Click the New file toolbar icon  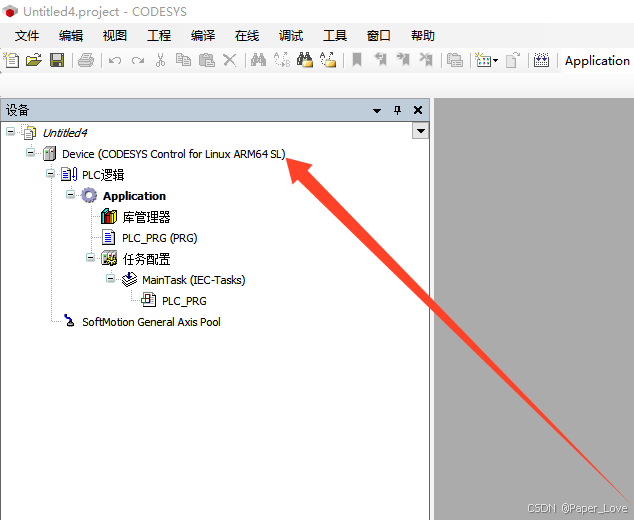[x=11, y=60]
